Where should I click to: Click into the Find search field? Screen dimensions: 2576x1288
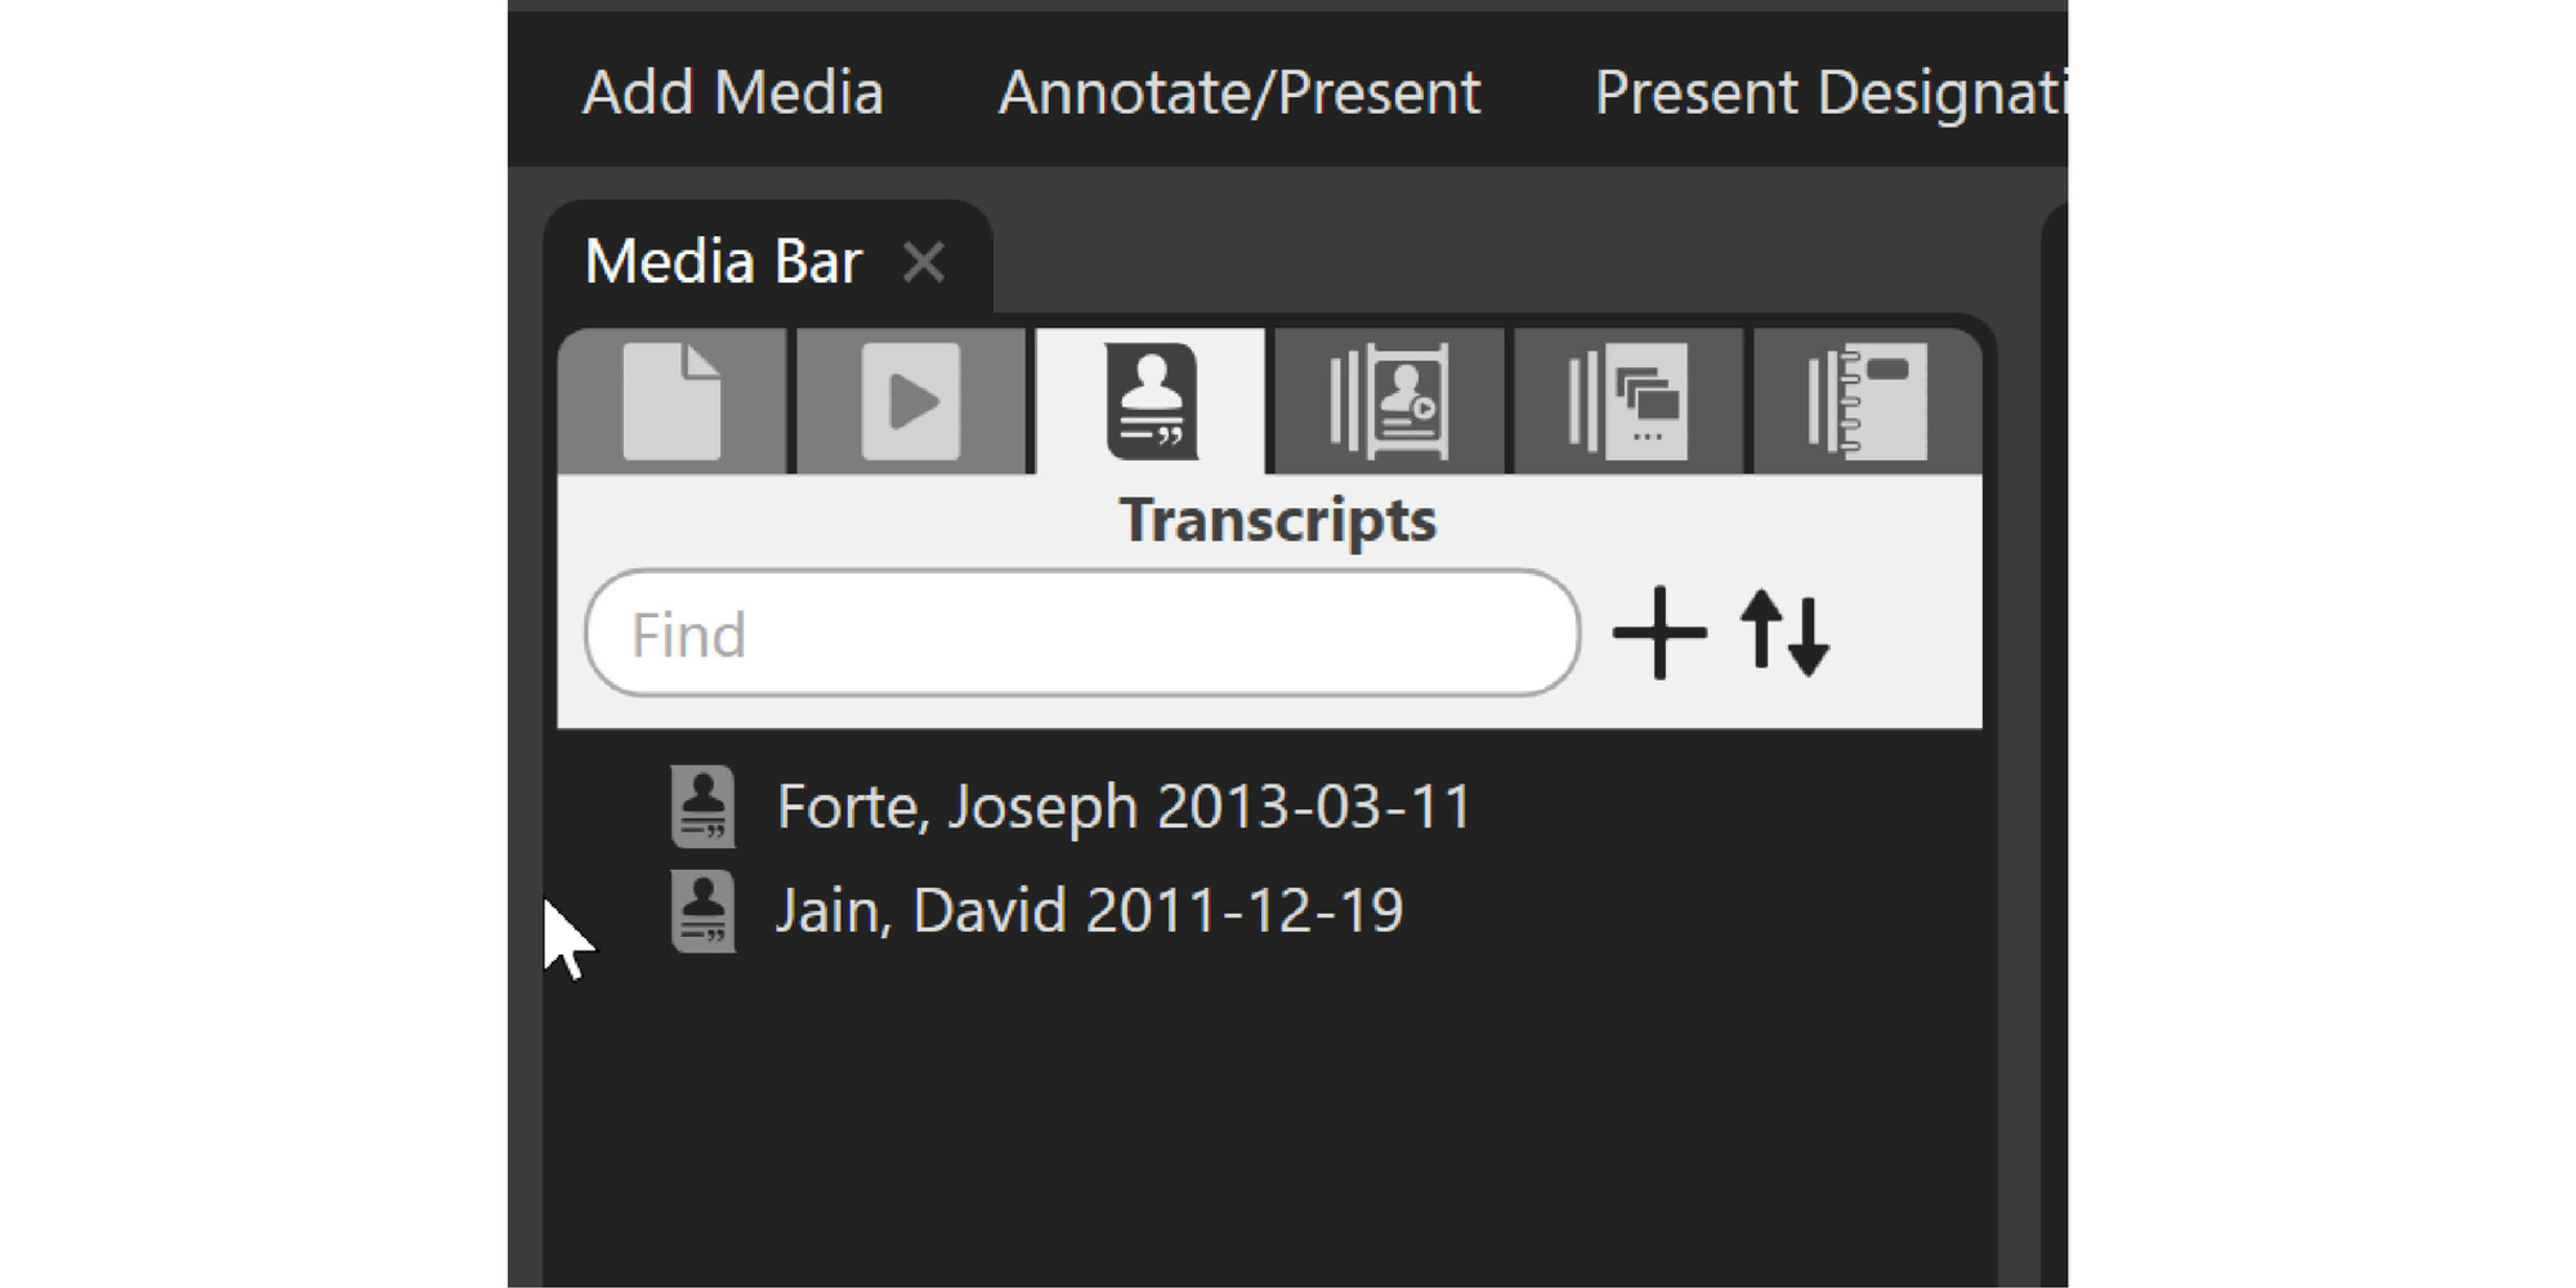[1082, 634]
